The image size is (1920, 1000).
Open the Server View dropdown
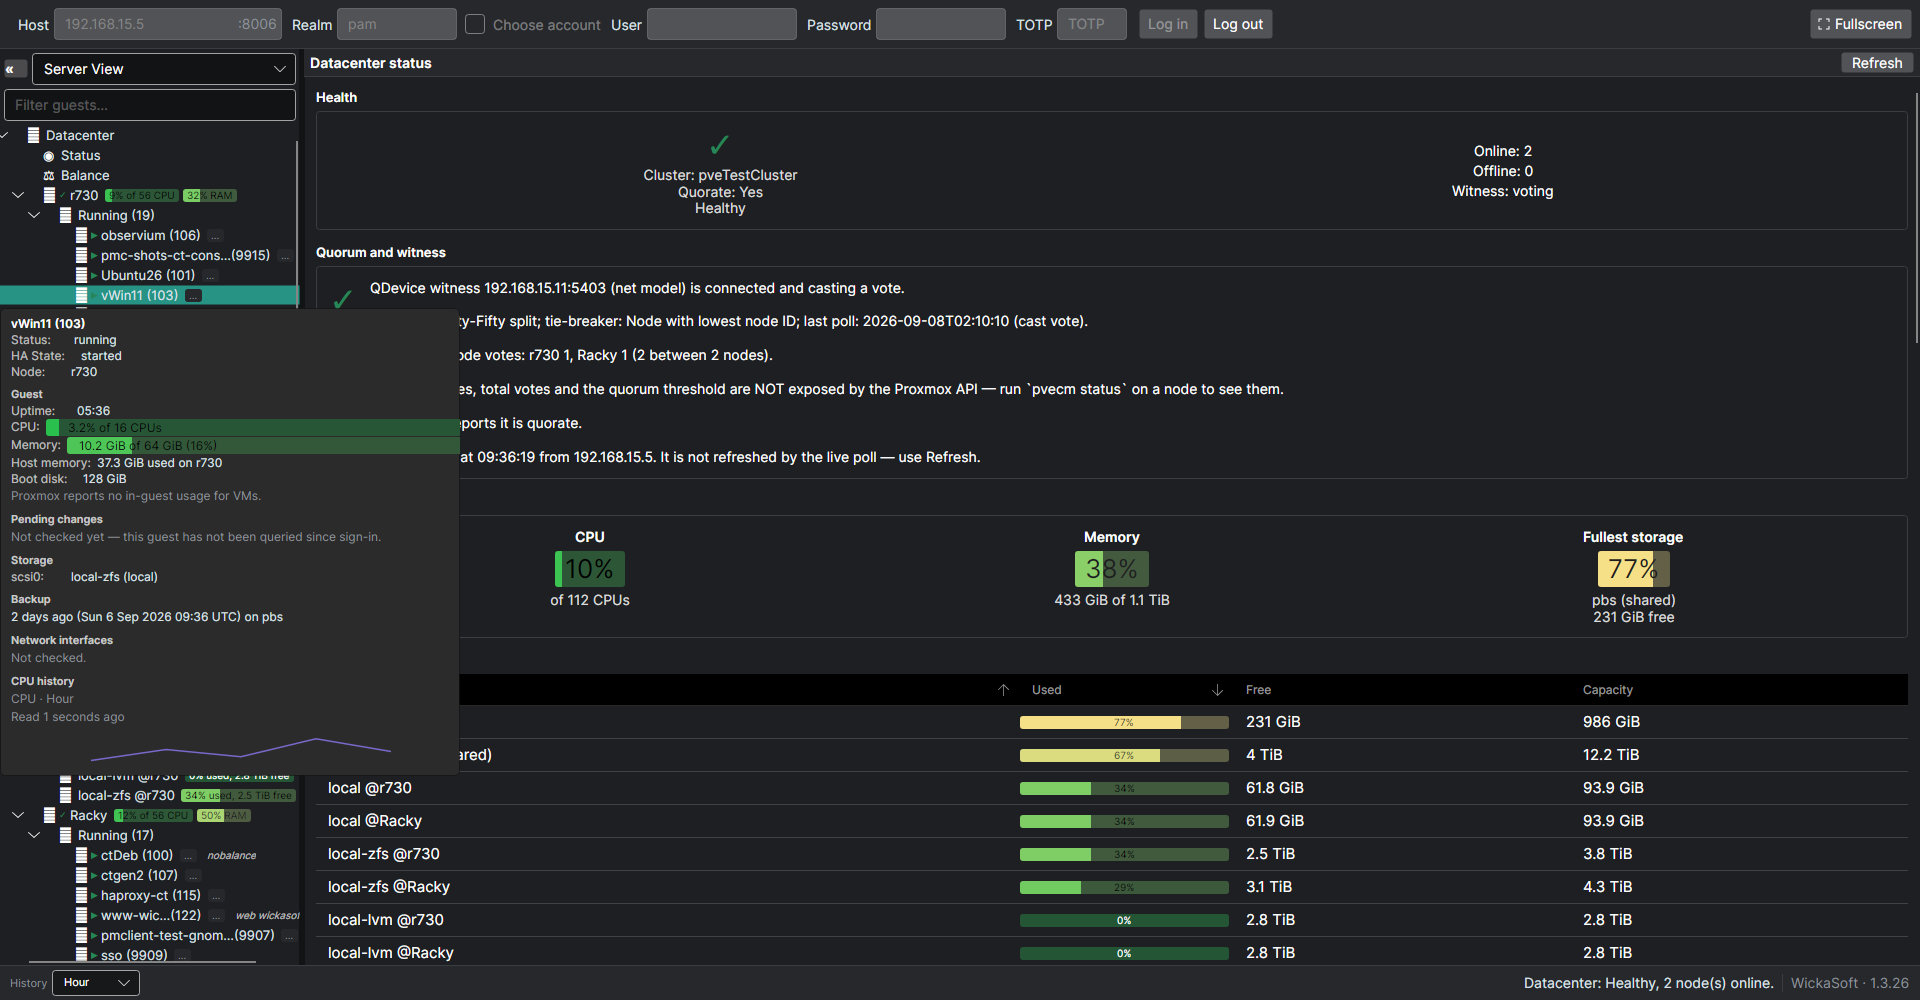[164, 69]
